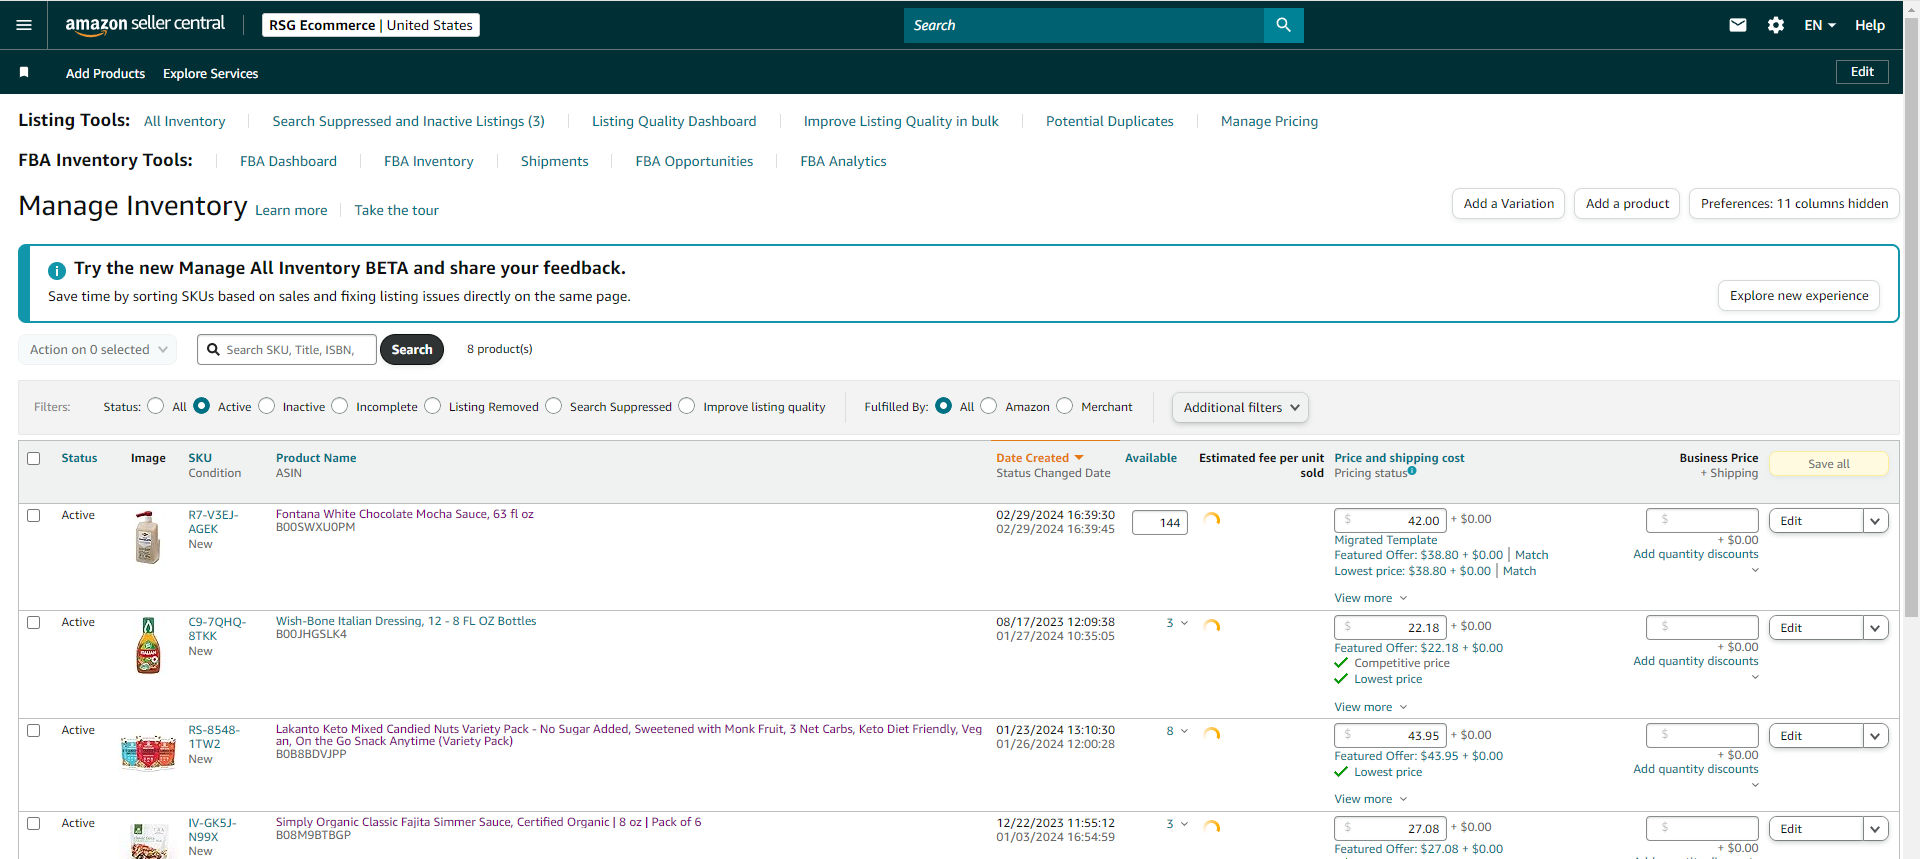The width and height of the screenshot is (1920, 859).
Task: Open the Edit dropdown arrow for Fontana row
Action: pos(1875,521)
